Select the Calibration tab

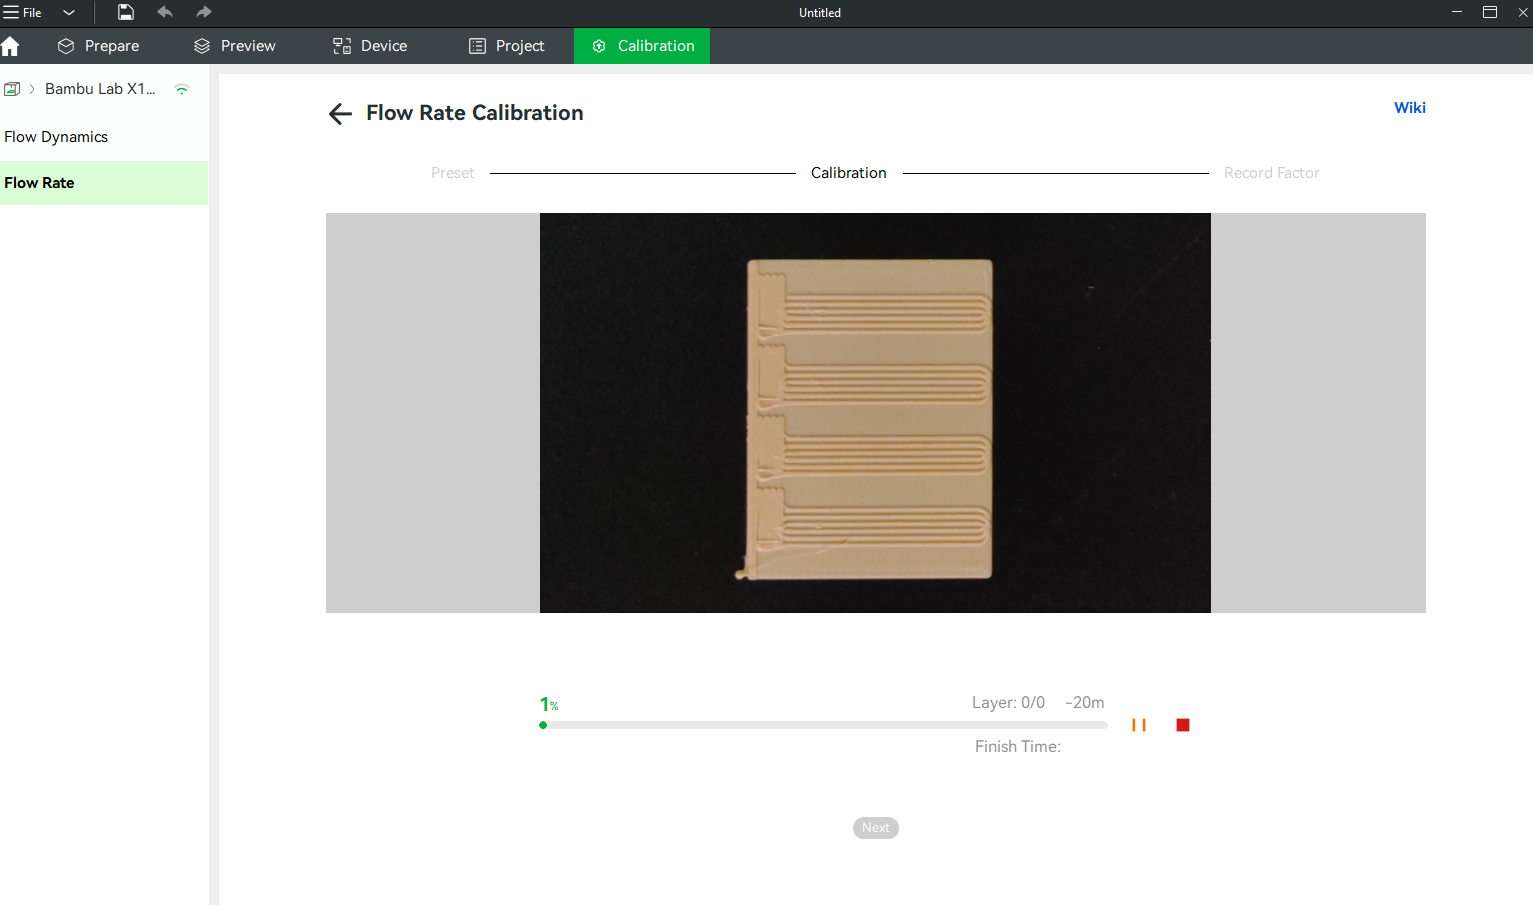click(x=642, y=46)
